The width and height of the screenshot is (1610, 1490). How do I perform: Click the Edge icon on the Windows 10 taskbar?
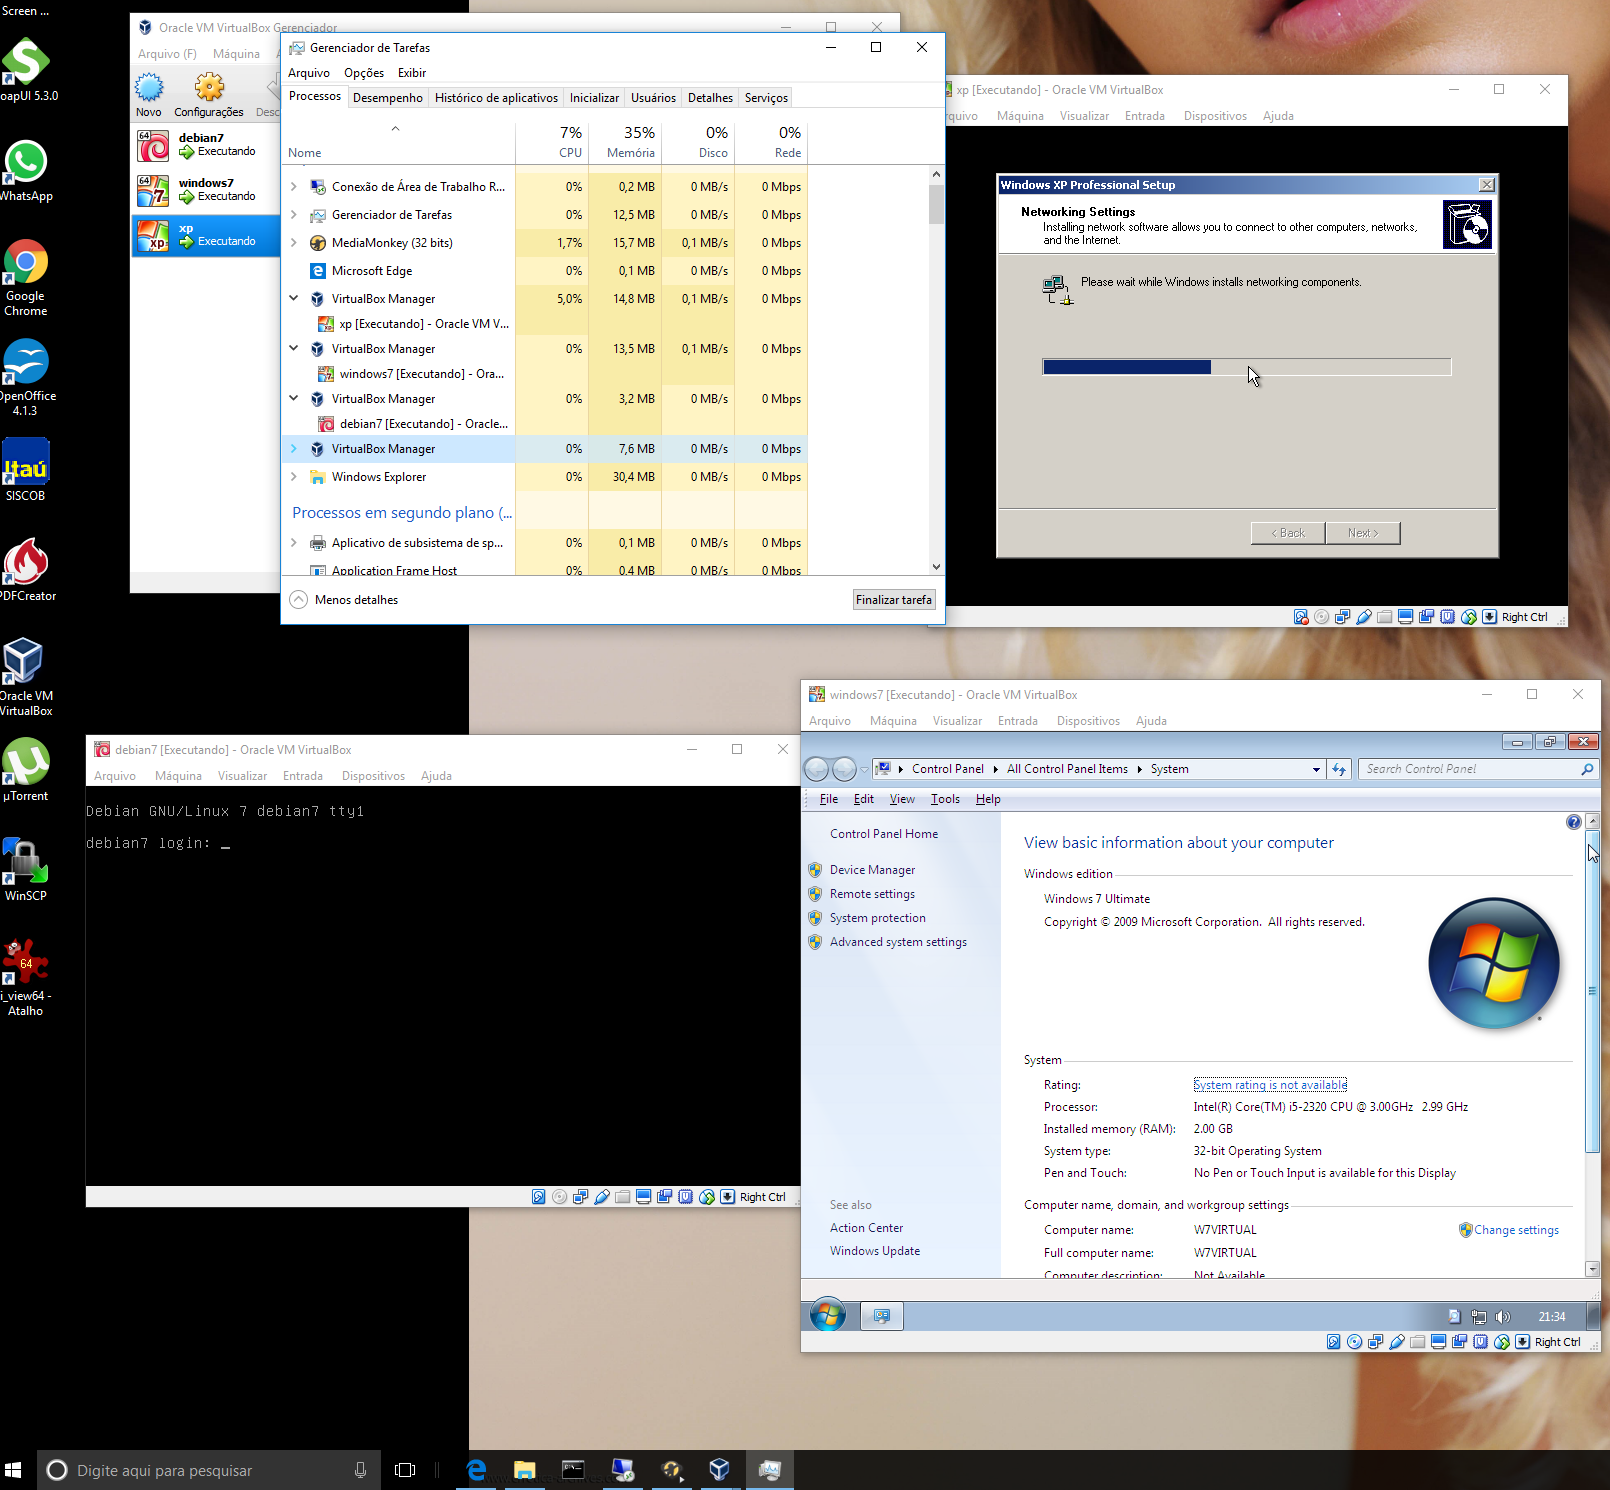[477, 1469]
